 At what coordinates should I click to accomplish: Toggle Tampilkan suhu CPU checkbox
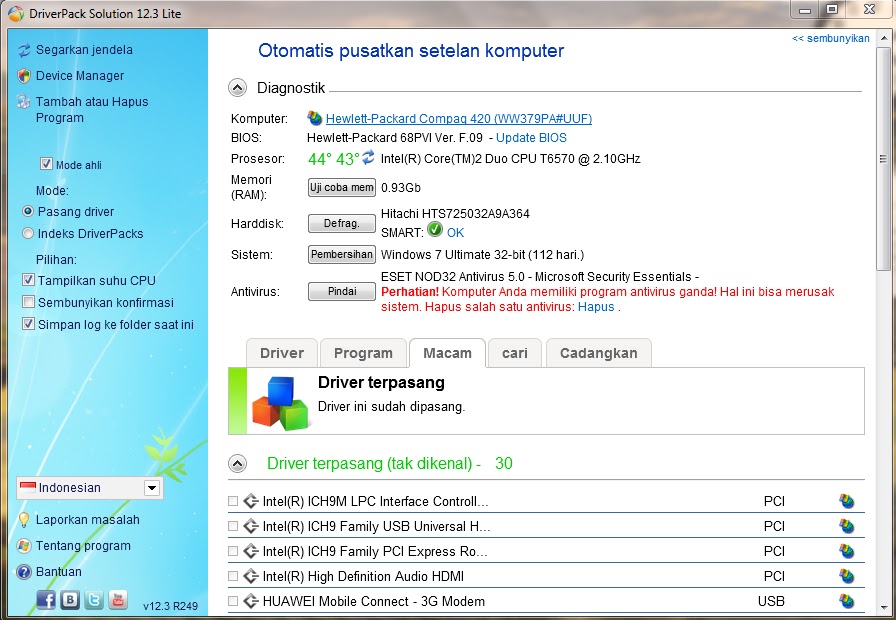(x=28, y=280)
